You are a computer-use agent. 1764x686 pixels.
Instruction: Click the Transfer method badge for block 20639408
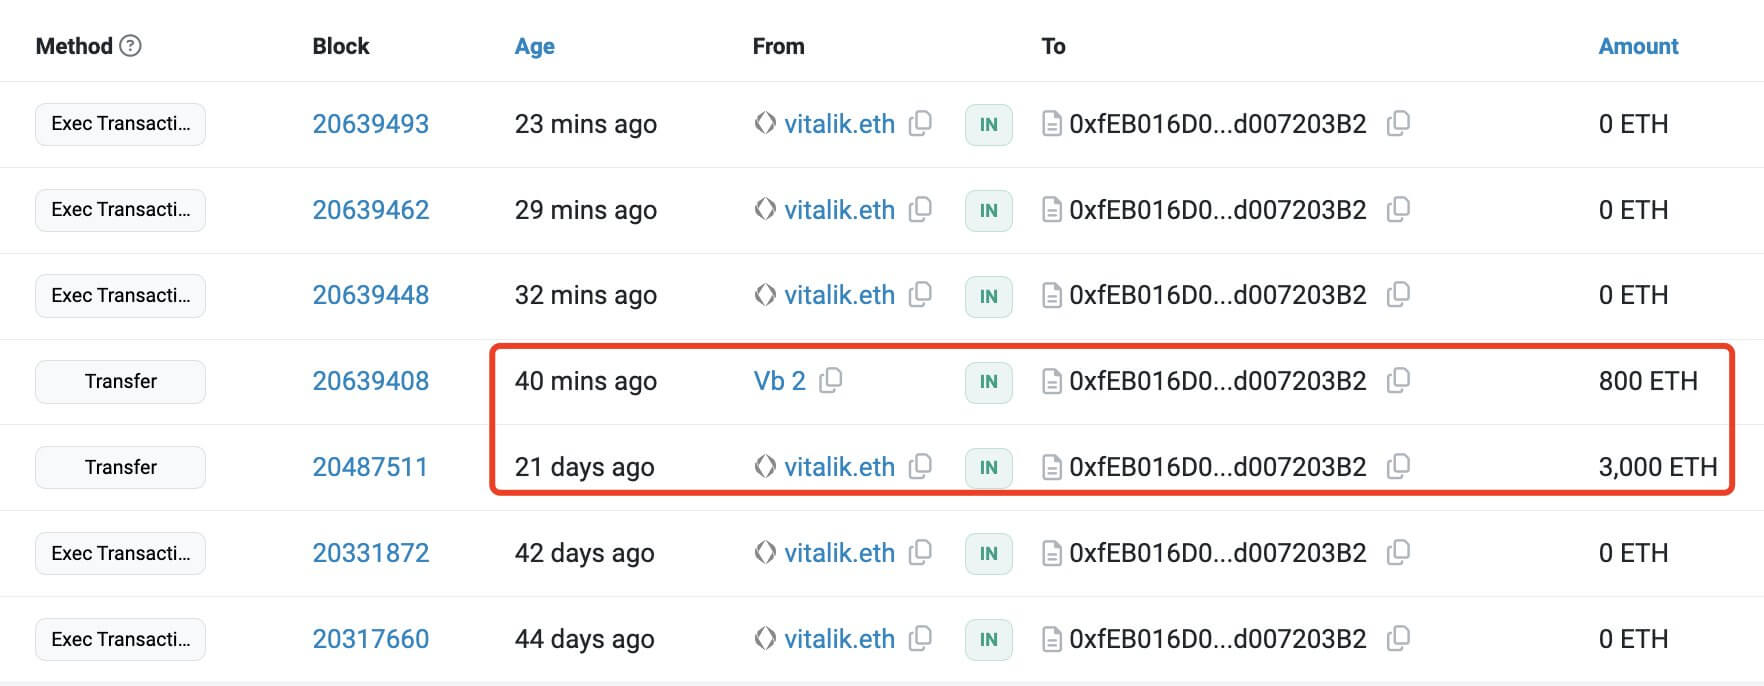[120, 381]
